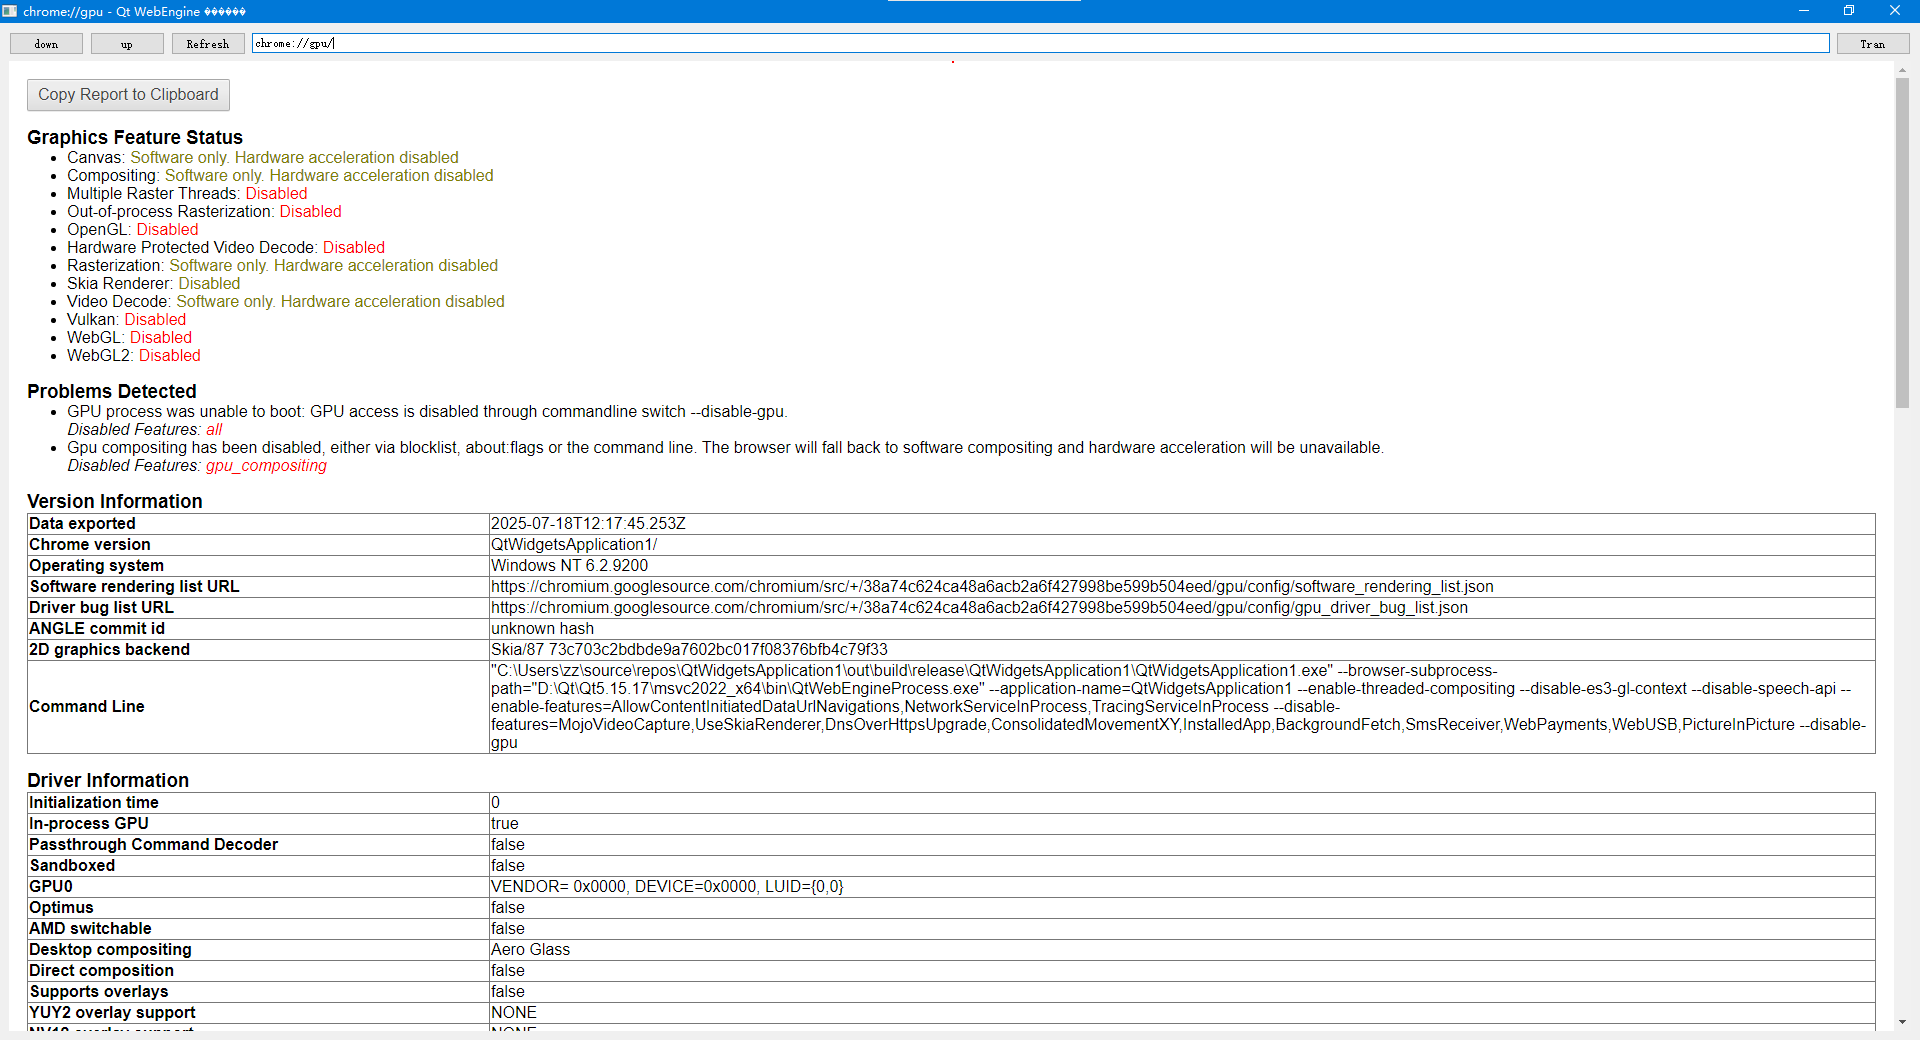Click the "Tran" button
This screenshot has height=1040, width=1920.
pos(1872,44)
